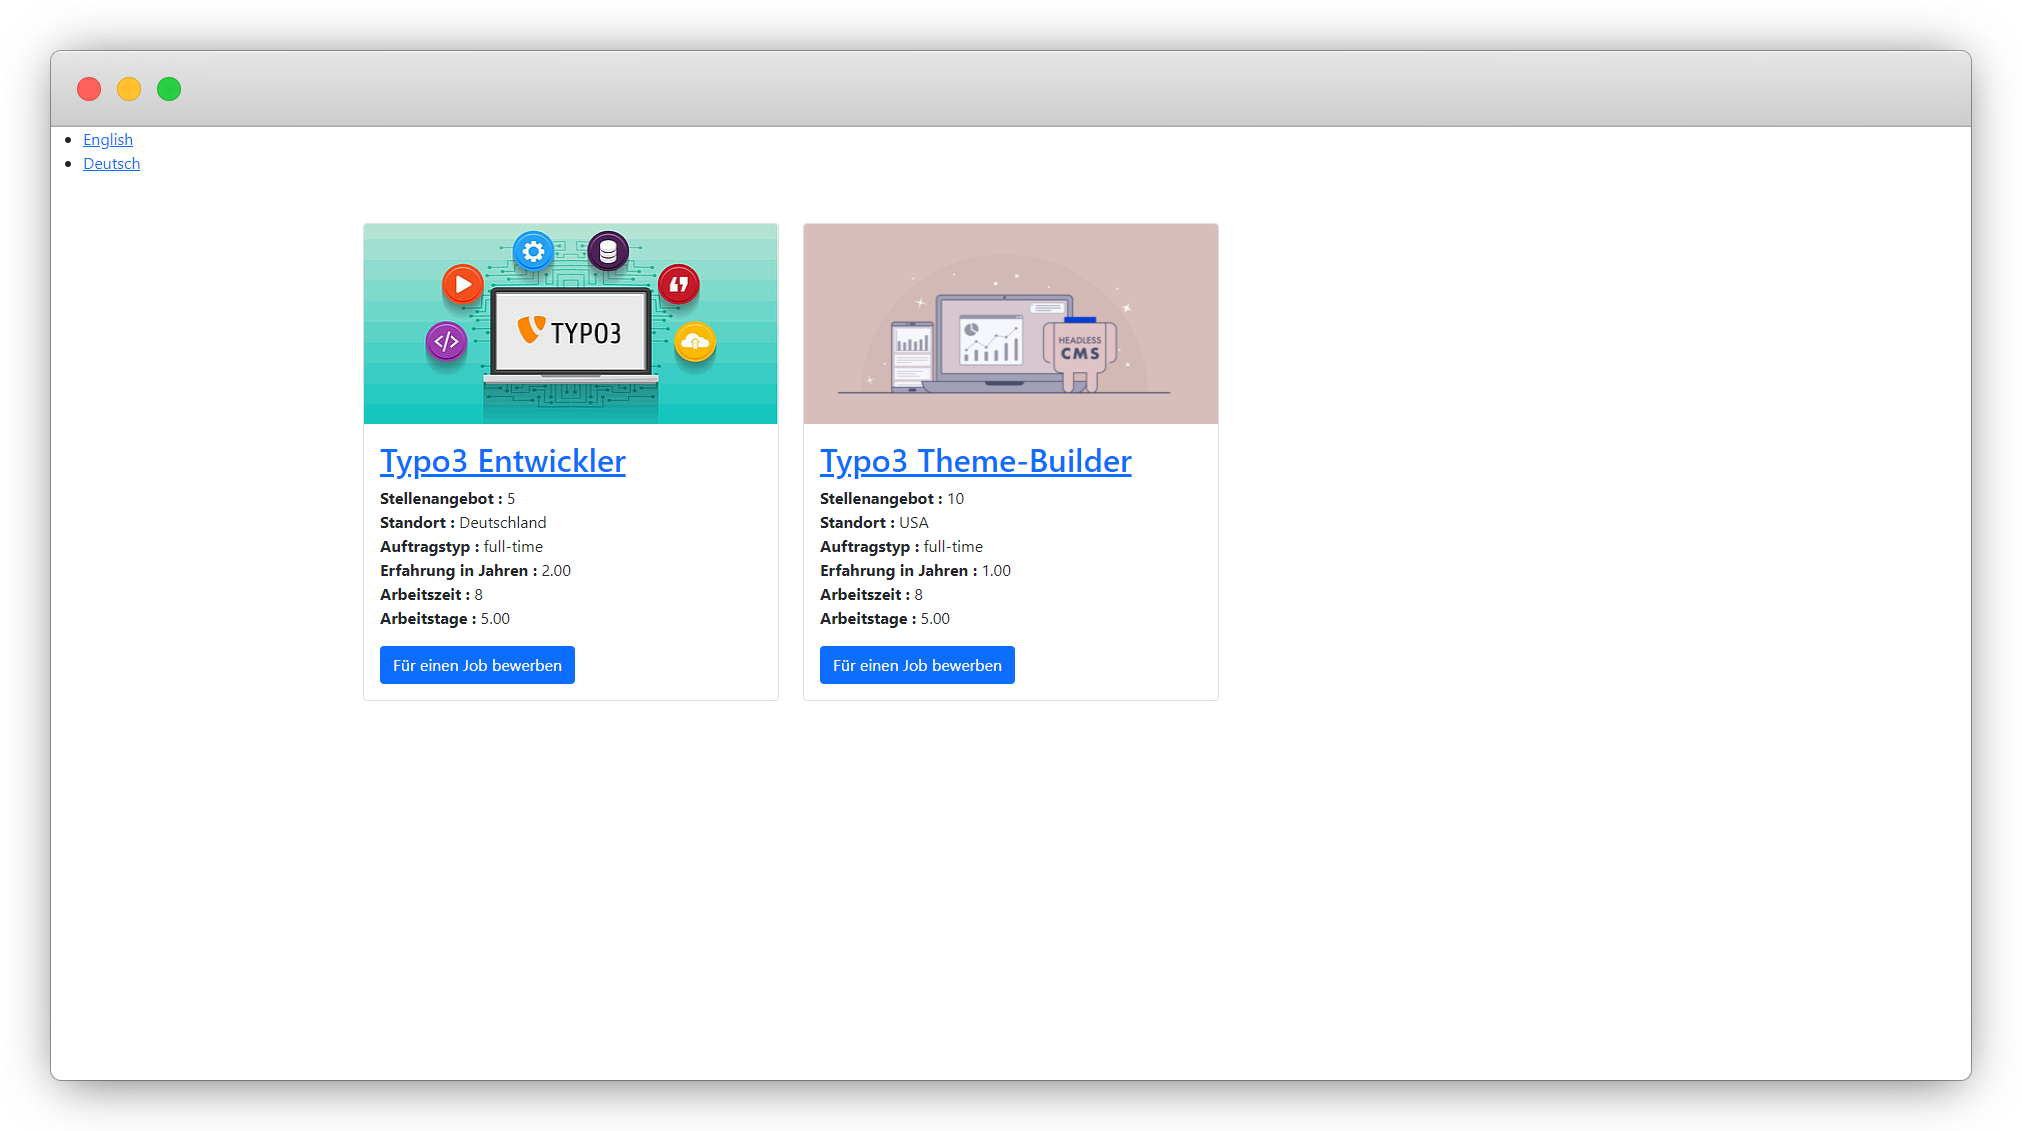
Task: Apply for the Typo3 Theme-Builder job
Action: [x=917, y=665]
